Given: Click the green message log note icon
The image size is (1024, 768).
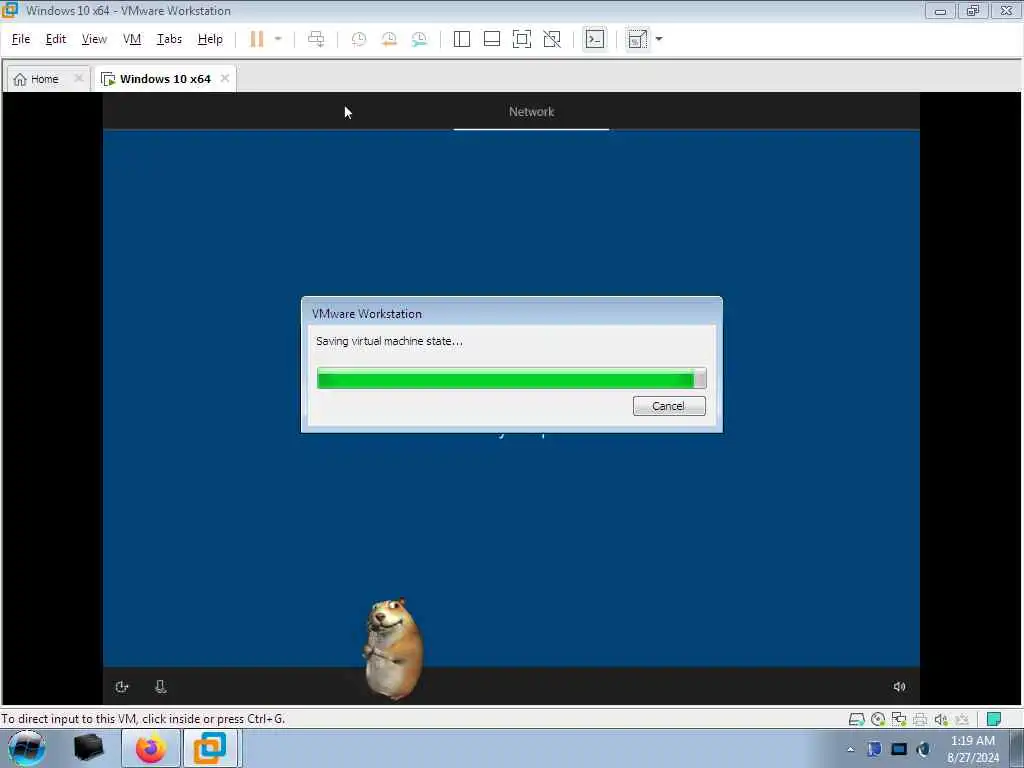Looking at the screenshot, I should point(994,719).
